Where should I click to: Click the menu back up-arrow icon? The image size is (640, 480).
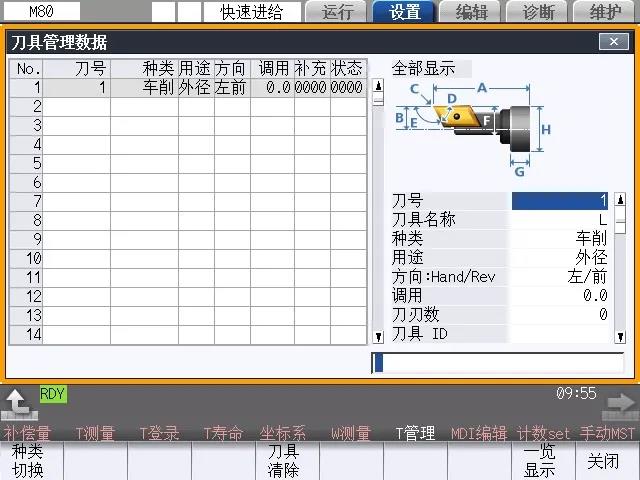tap(17, 403)
